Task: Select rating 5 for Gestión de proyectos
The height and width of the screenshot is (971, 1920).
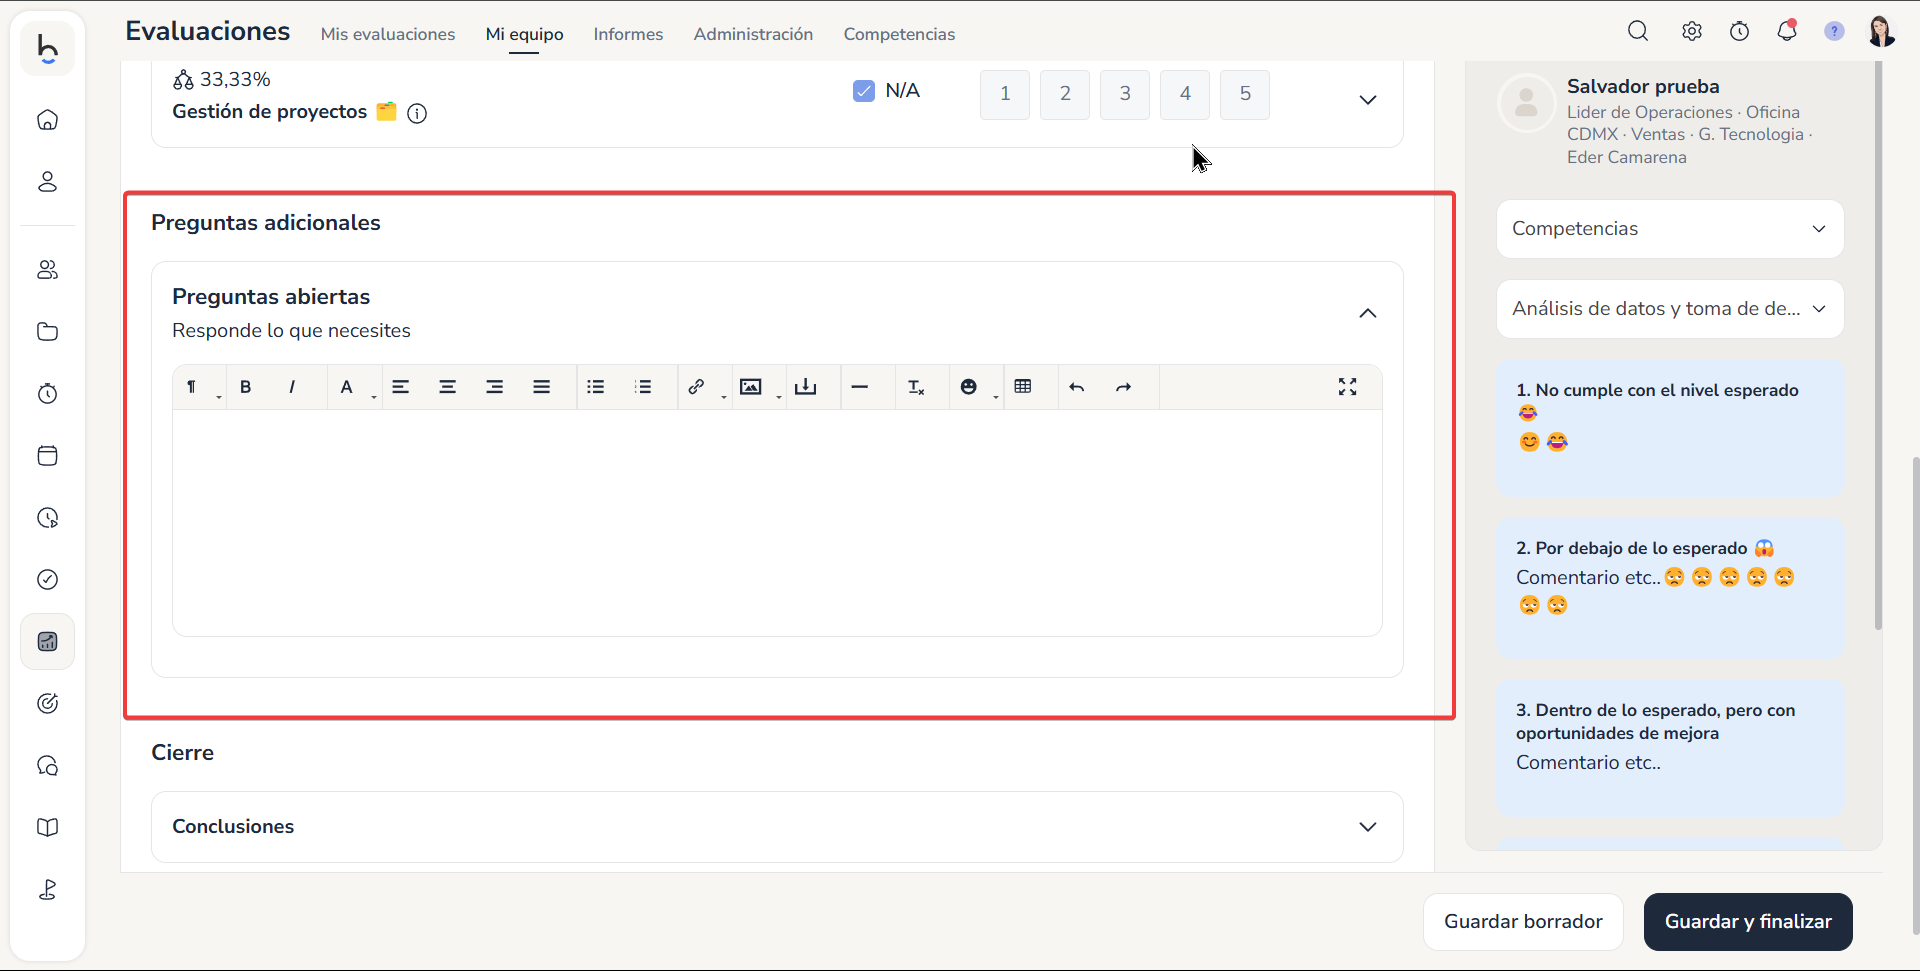Action: (x=1245, y=94)
